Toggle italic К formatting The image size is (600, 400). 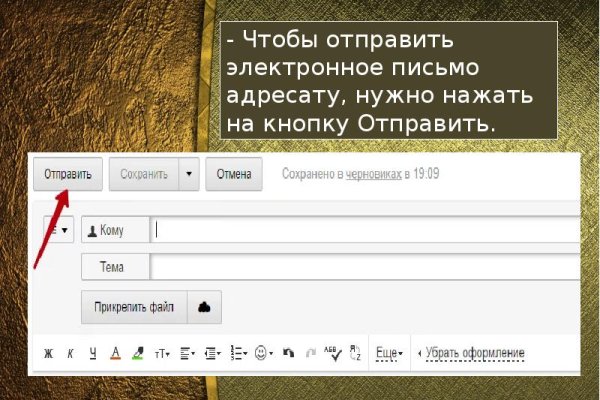(70, 354)
